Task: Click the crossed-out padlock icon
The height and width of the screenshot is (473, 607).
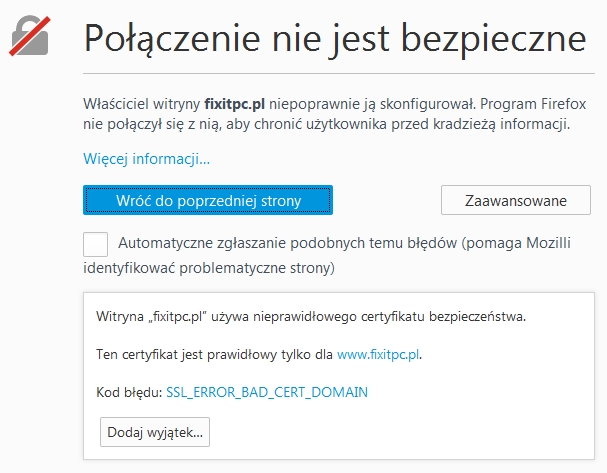Action: coord(30,36)
